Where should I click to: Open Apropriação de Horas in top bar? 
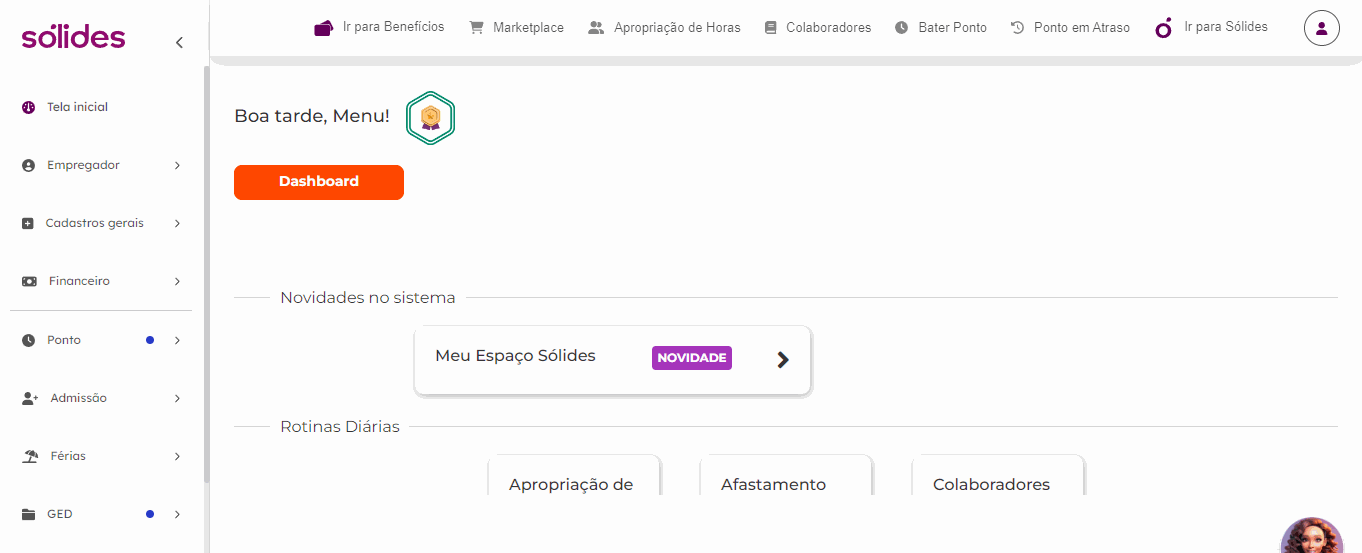[x=677, y=28]
